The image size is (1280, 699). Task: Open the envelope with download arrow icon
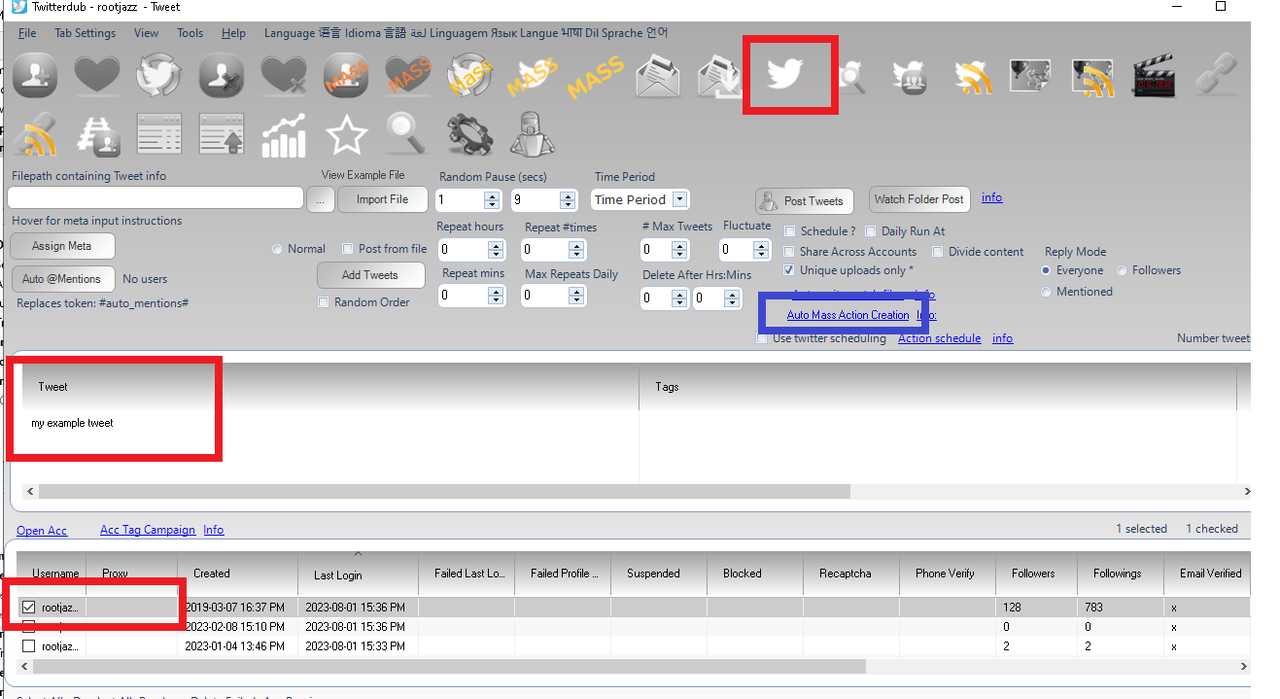pyautogui.click(x=719, y=75)
